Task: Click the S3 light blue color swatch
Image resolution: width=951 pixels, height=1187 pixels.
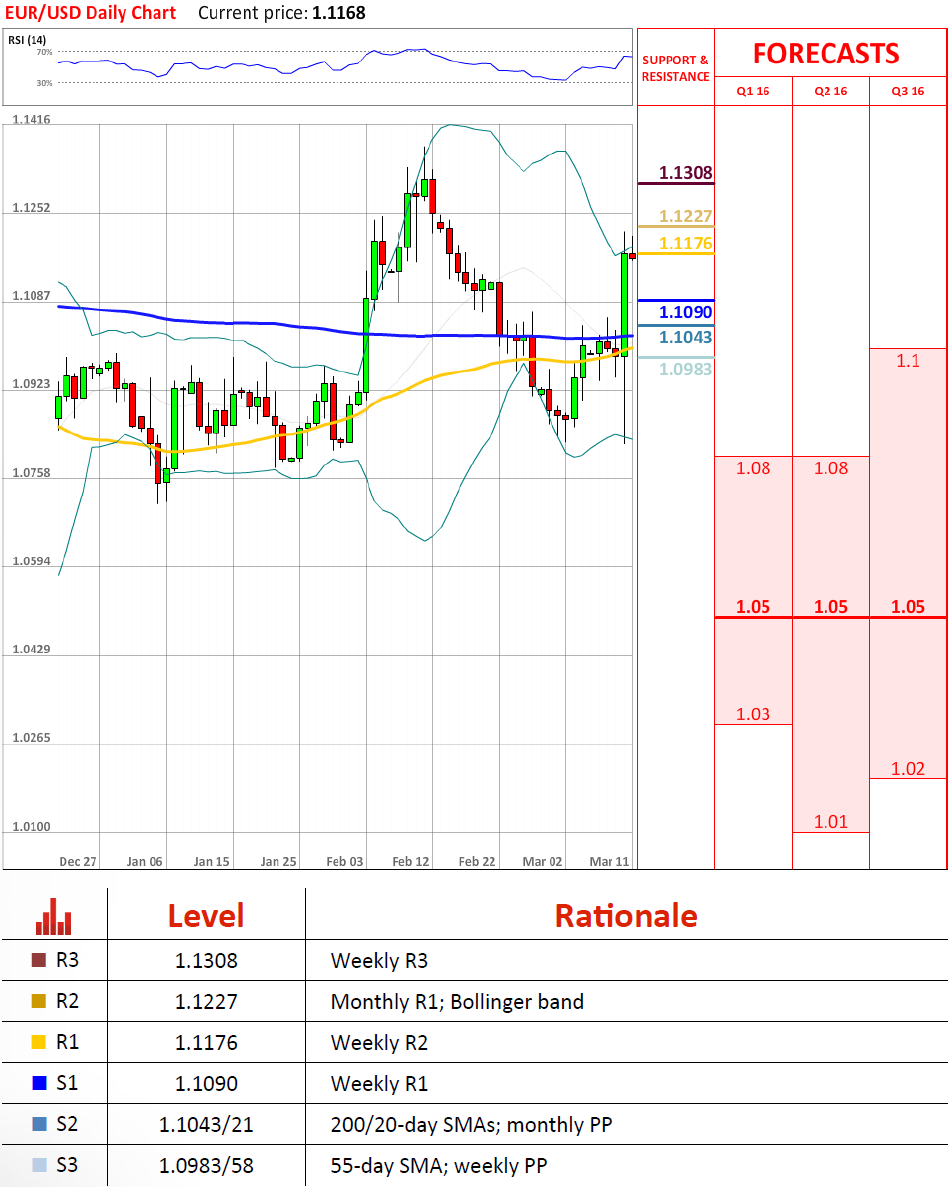Action: (x=39, y=1164)
